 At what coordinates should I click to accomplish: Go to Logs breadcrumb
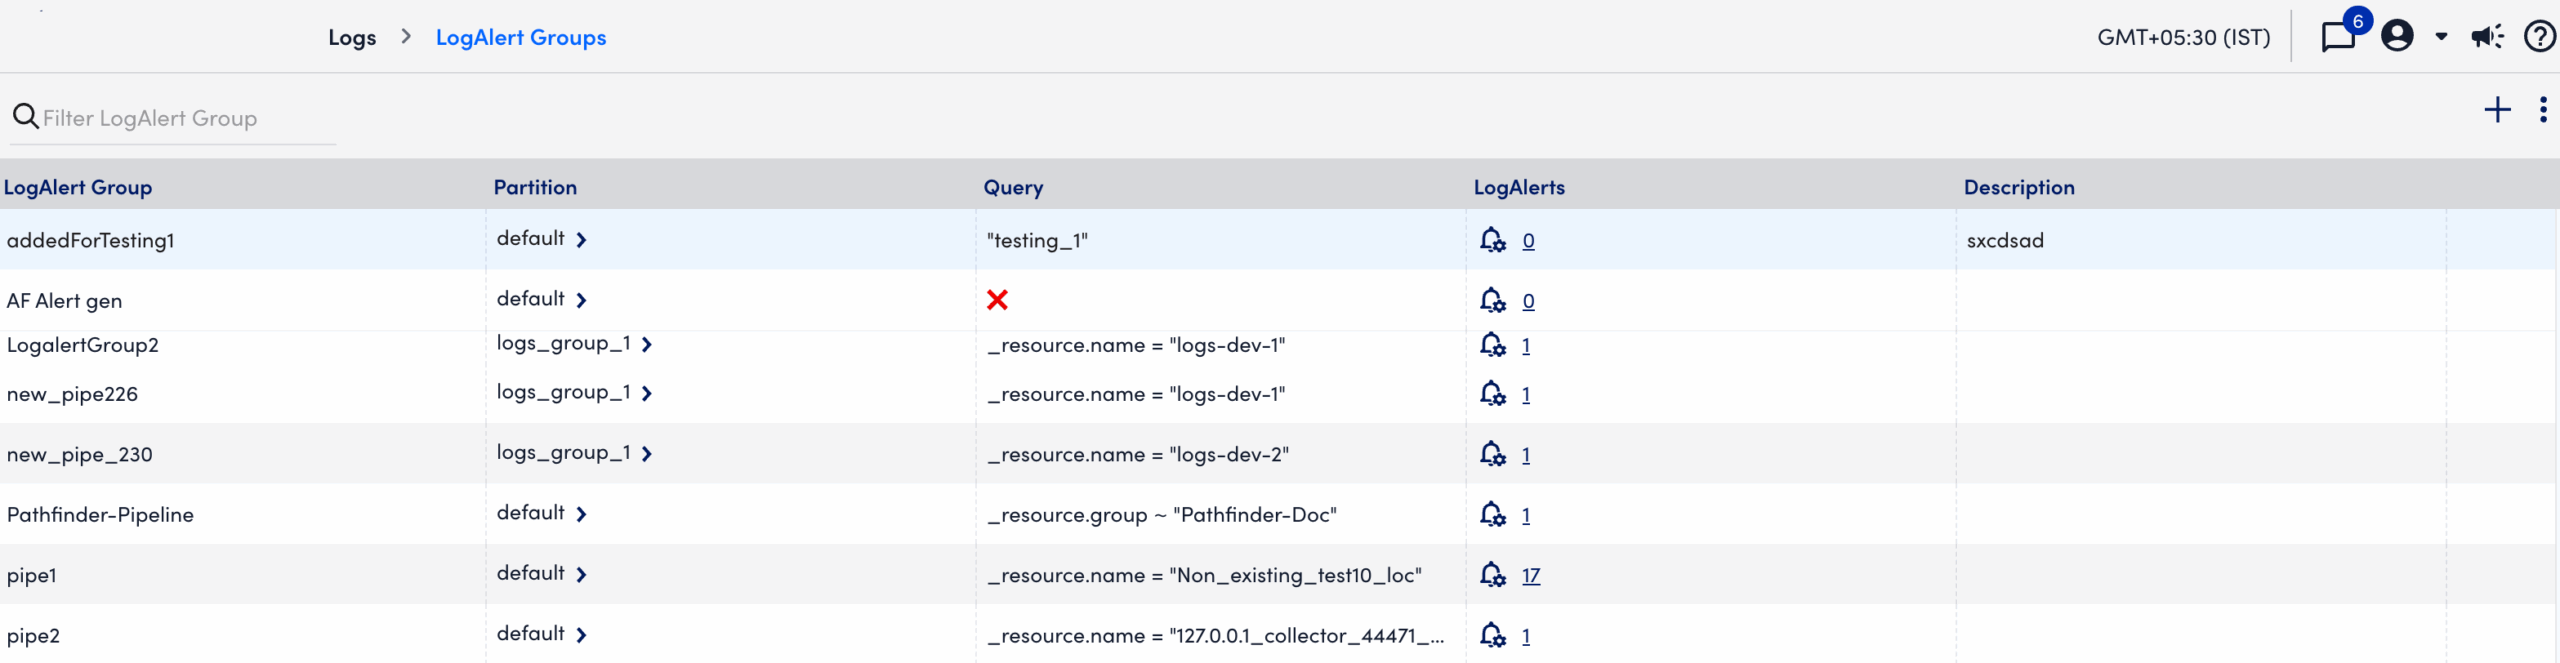point(352,38)
